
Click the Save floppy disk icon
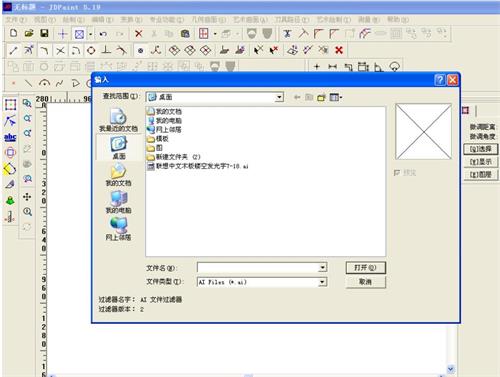[44, 33]
